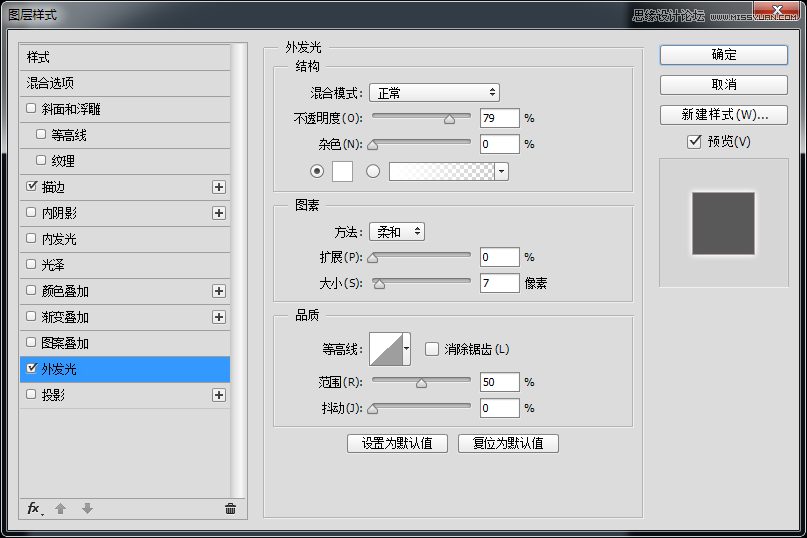This screenshot has height=538, width=807.
Task: Click the 抖动 value field
Action: [x=500, y=408]
